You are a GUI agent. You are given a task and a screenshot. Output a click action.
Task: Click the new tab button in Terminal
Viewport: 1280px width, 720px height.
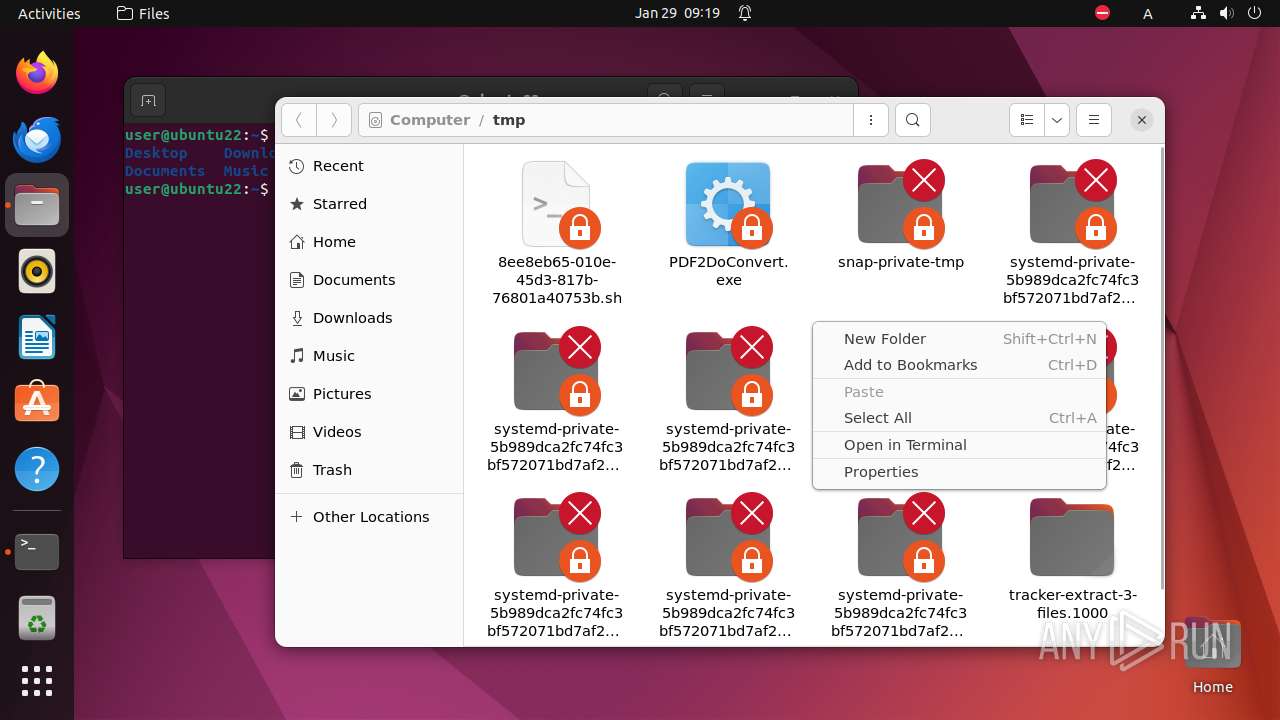tap(148, 100)
